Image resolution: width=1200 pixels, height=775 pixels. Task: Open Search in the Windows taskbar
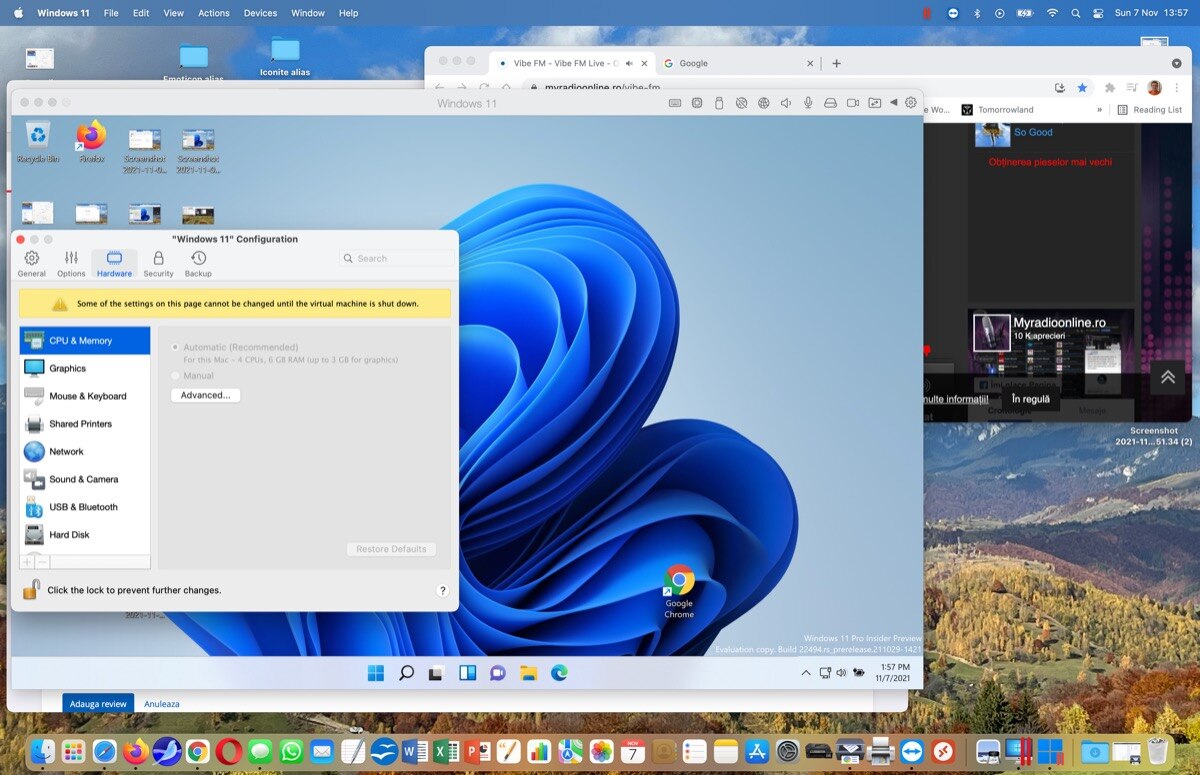click(x=406, y=673)
